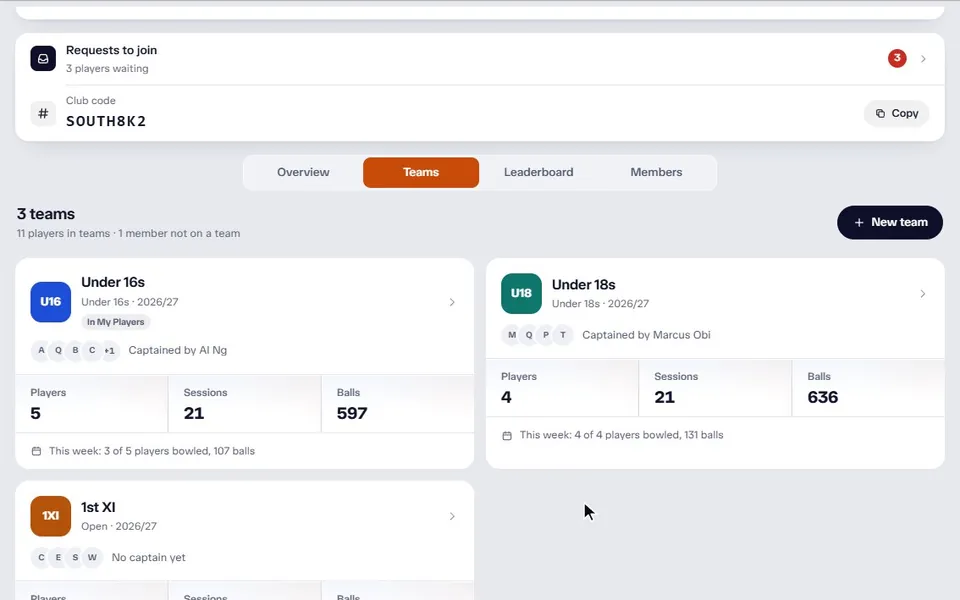Viewport: 960px width, 600px height.
Task: Click the red 3 requests badge
Action: tap(897, 58)
